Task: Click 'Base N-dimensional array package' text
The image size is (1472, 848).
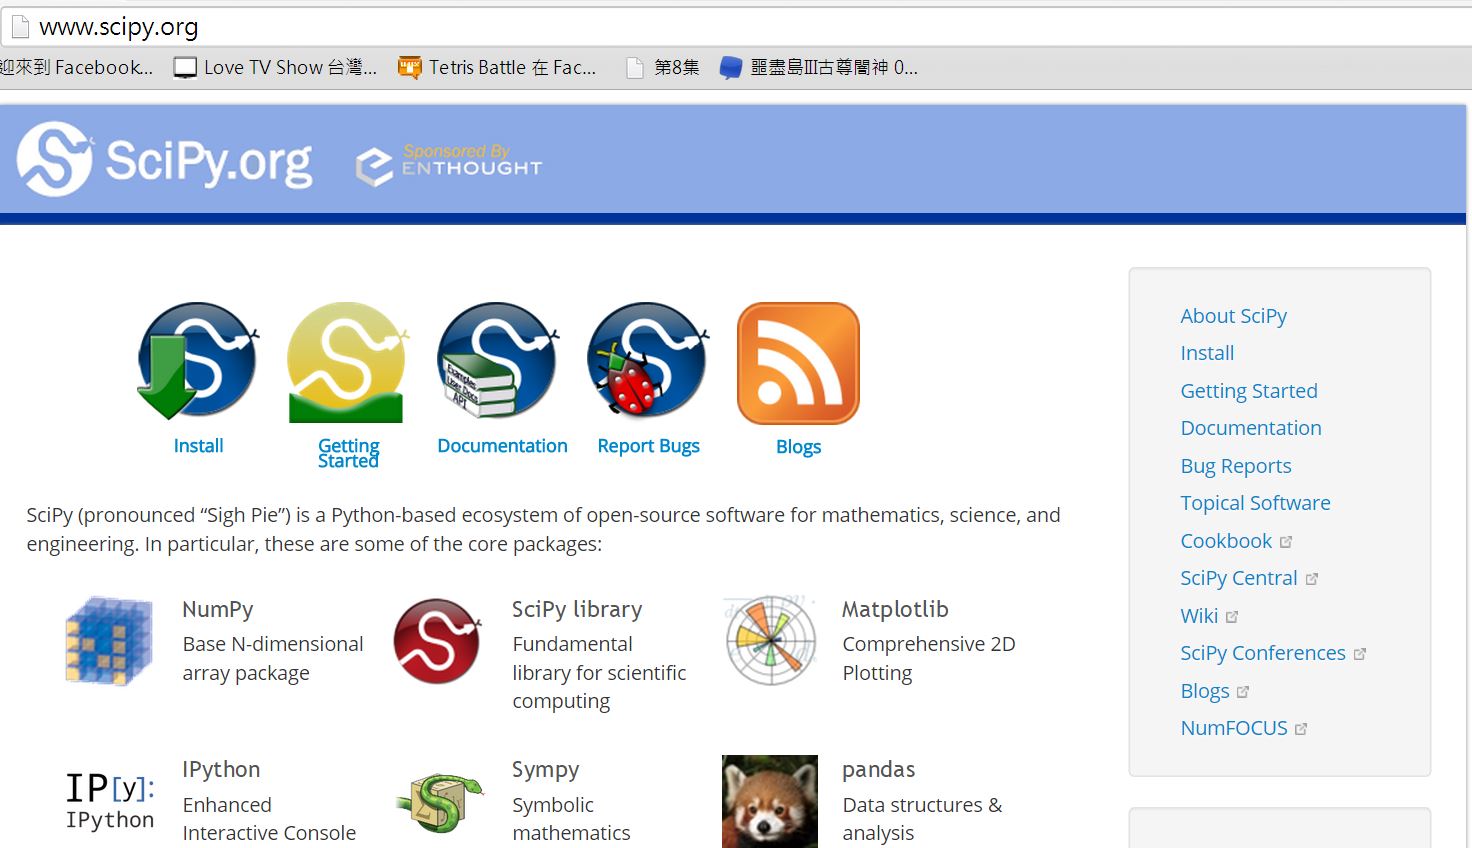Action: (x=273, y=658)
